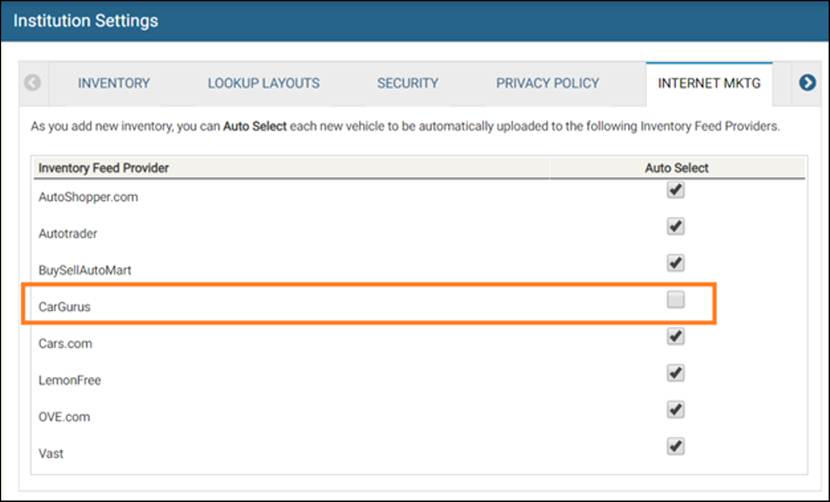Click the Auto Select column header
Screen dimensions: 830x502
pyautogui.click(x=676, y=168)
